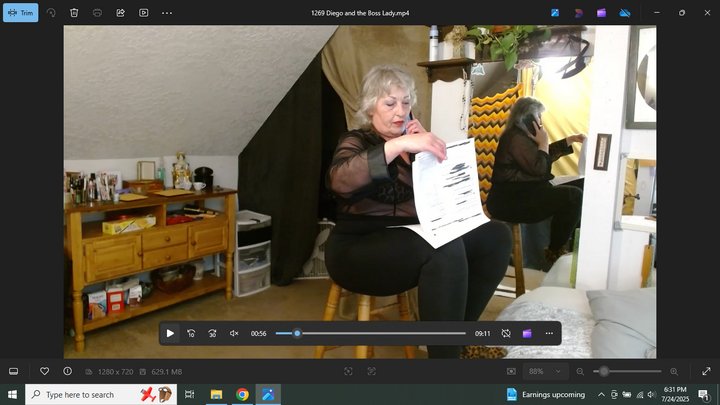Unmute the video volume
The height and width of the screenshot is (405, 720).
(x=234, y=333)
